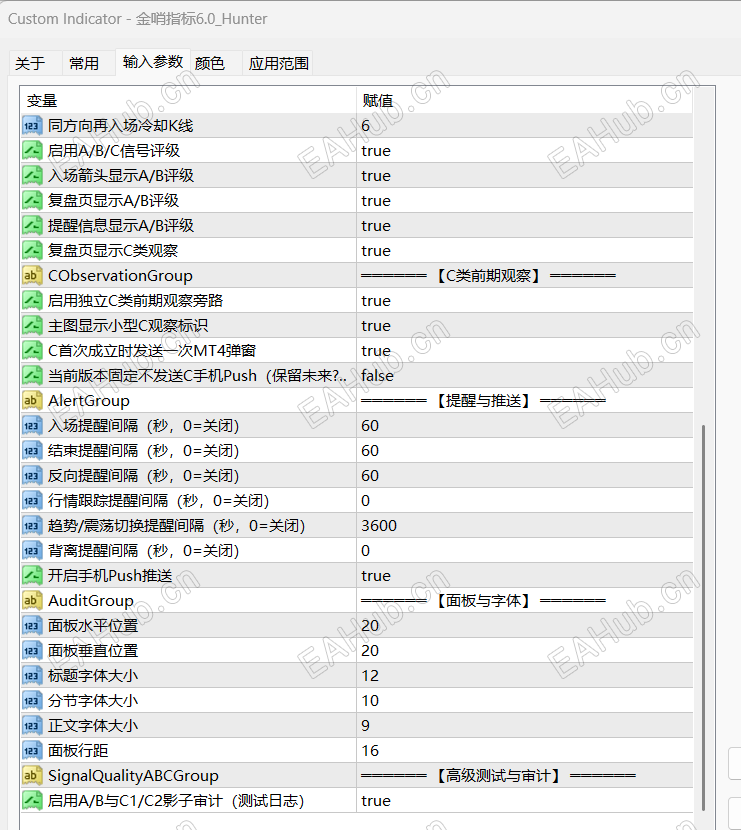Click the string icon beside AlertGroup

pyautogui.click(x=32, y=401)
